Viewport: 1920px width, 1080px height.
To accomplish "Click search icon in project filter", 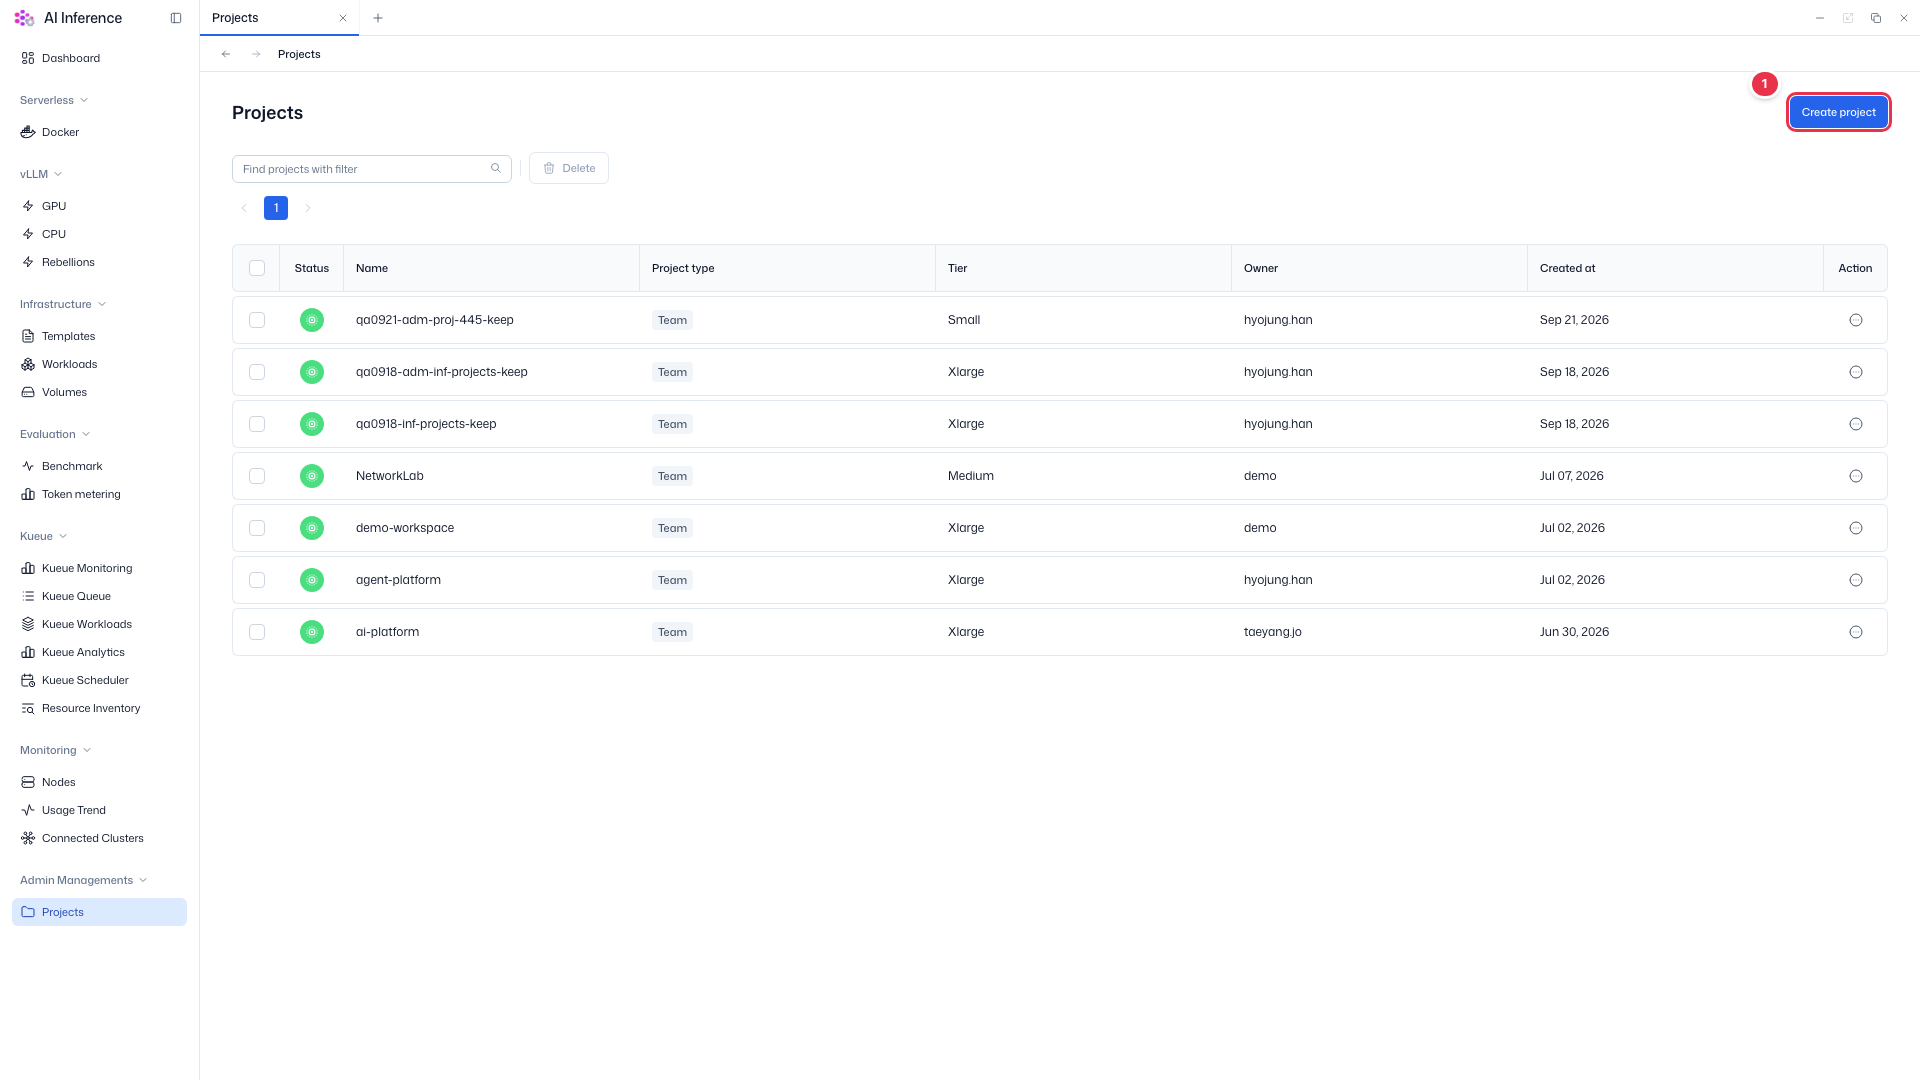I will [496, 168].
